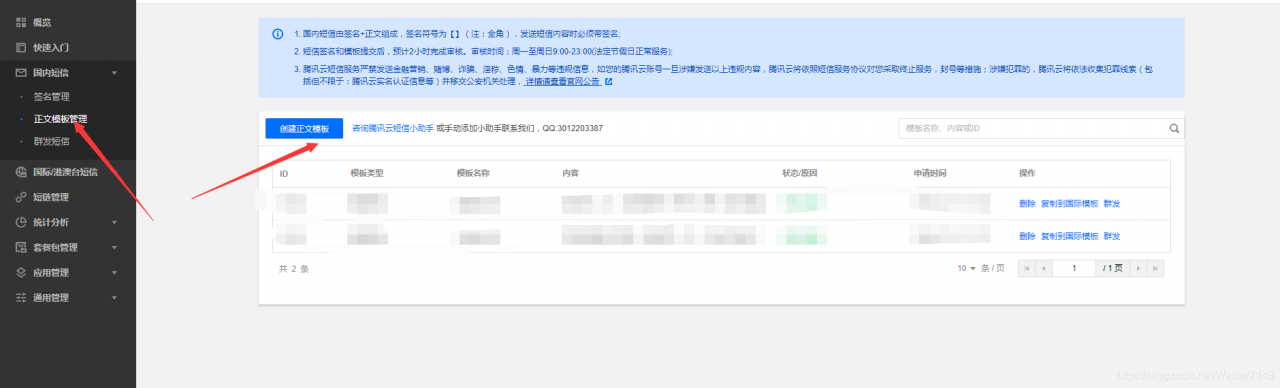Click the / 1 页 page total label
Viewport: 1280px width, 388px height.
[x=1113, y=268]
